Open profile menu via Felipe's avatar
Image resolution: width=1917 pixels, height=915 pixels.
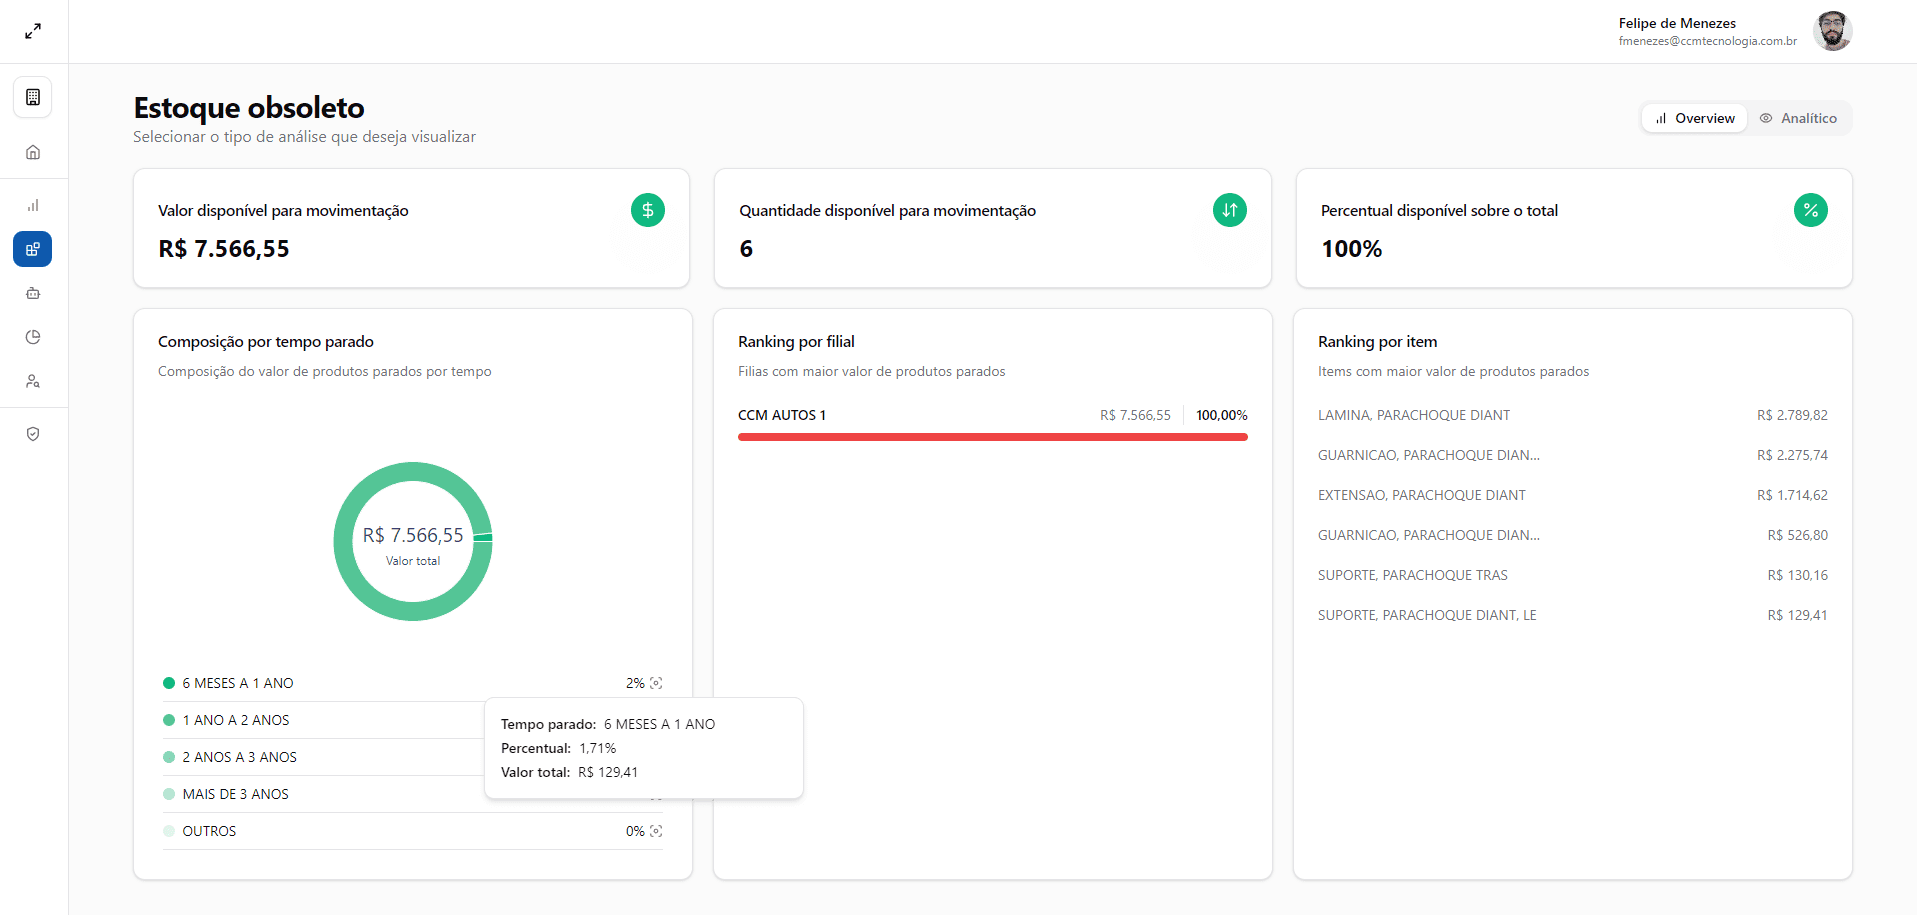(1833, 31)
